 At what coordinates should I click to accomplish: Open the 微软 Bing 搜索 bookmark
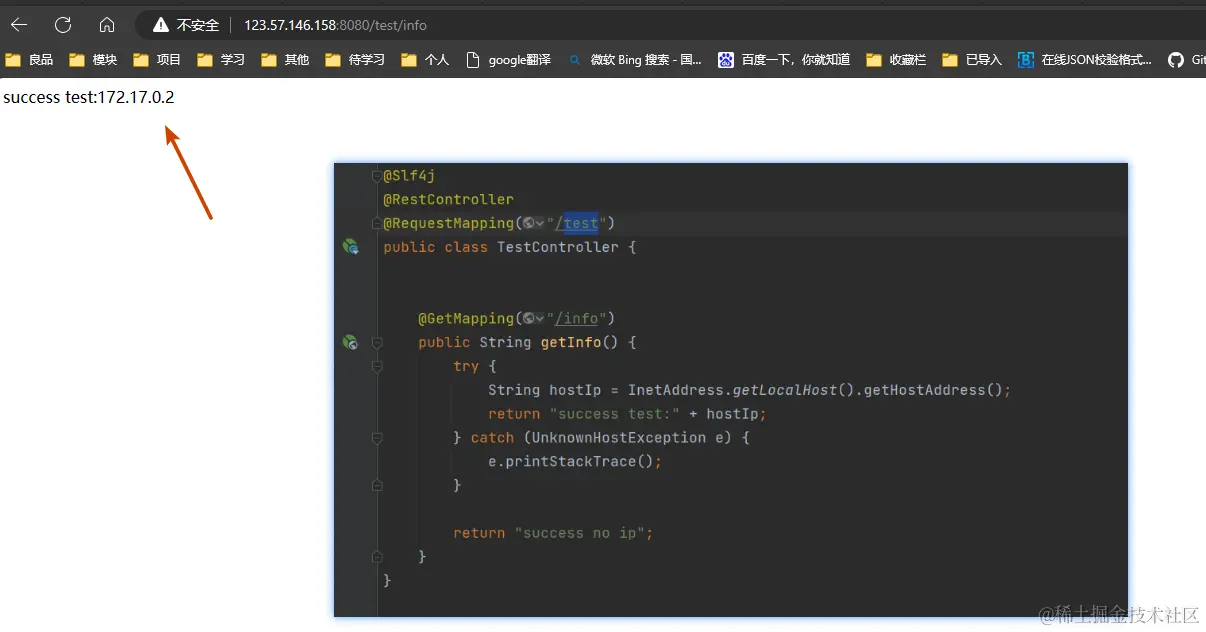click(x=635, y=60)
